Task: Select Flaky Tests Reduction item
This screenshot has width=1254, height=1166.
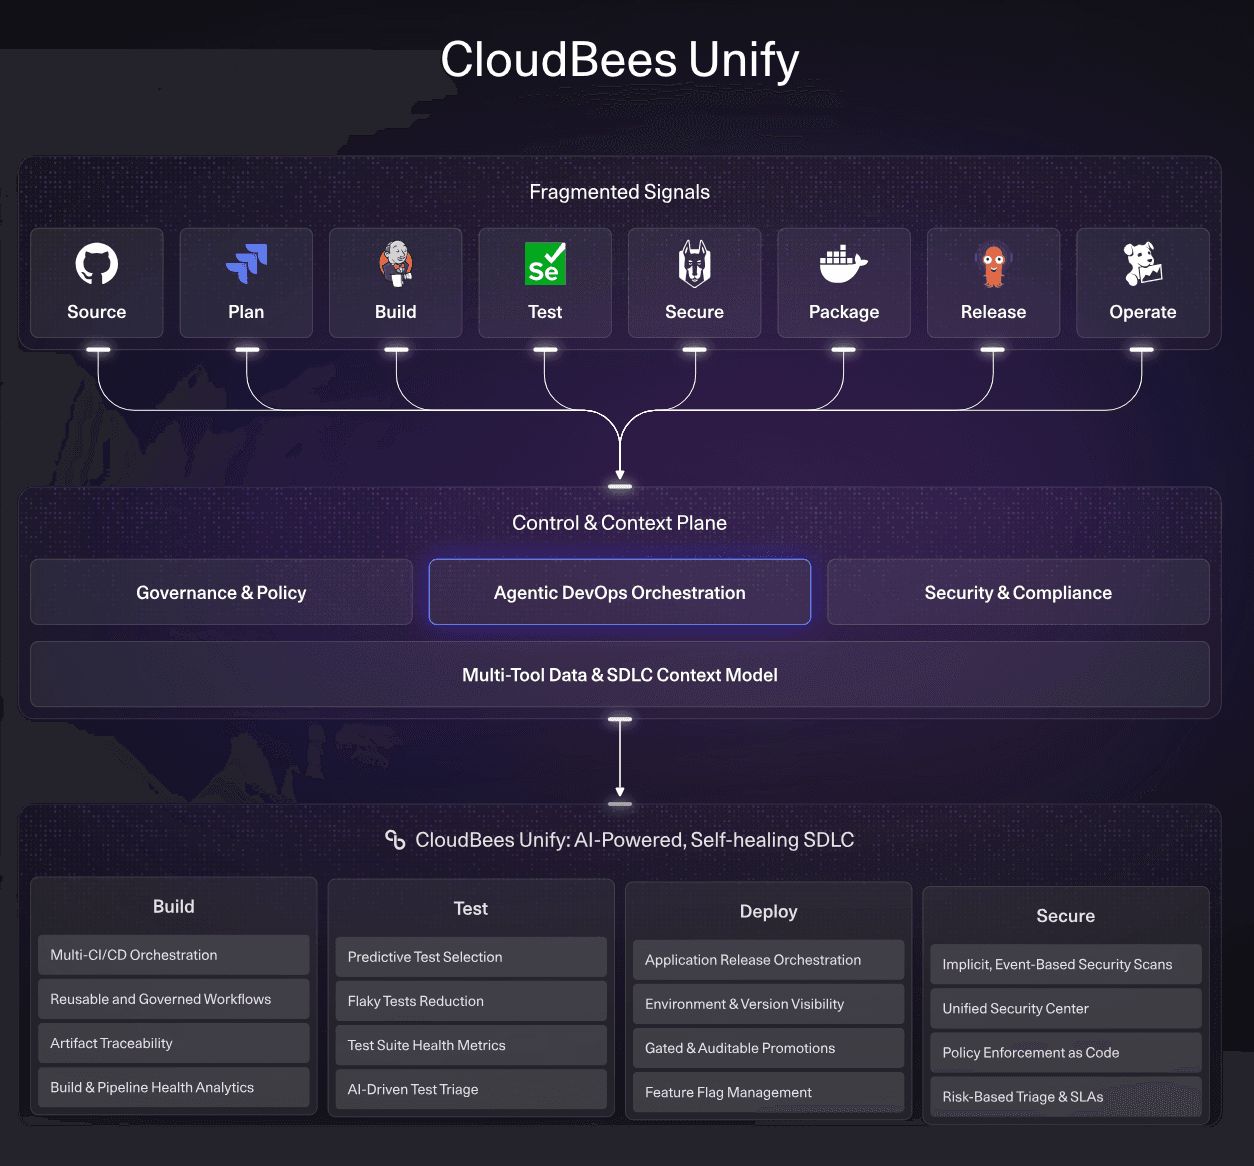Action: [x=471, y=1001]
